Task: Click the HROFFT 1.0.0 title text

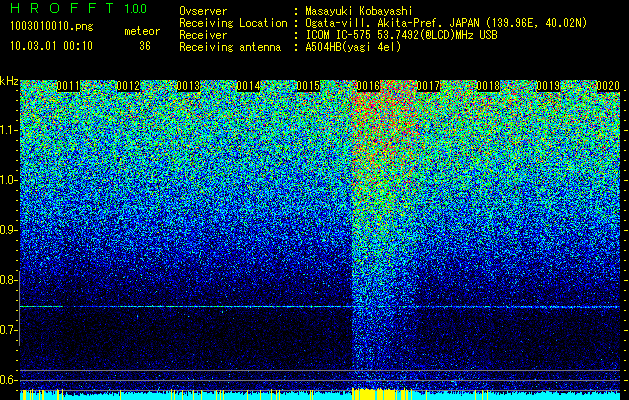Action: point(78,8)
